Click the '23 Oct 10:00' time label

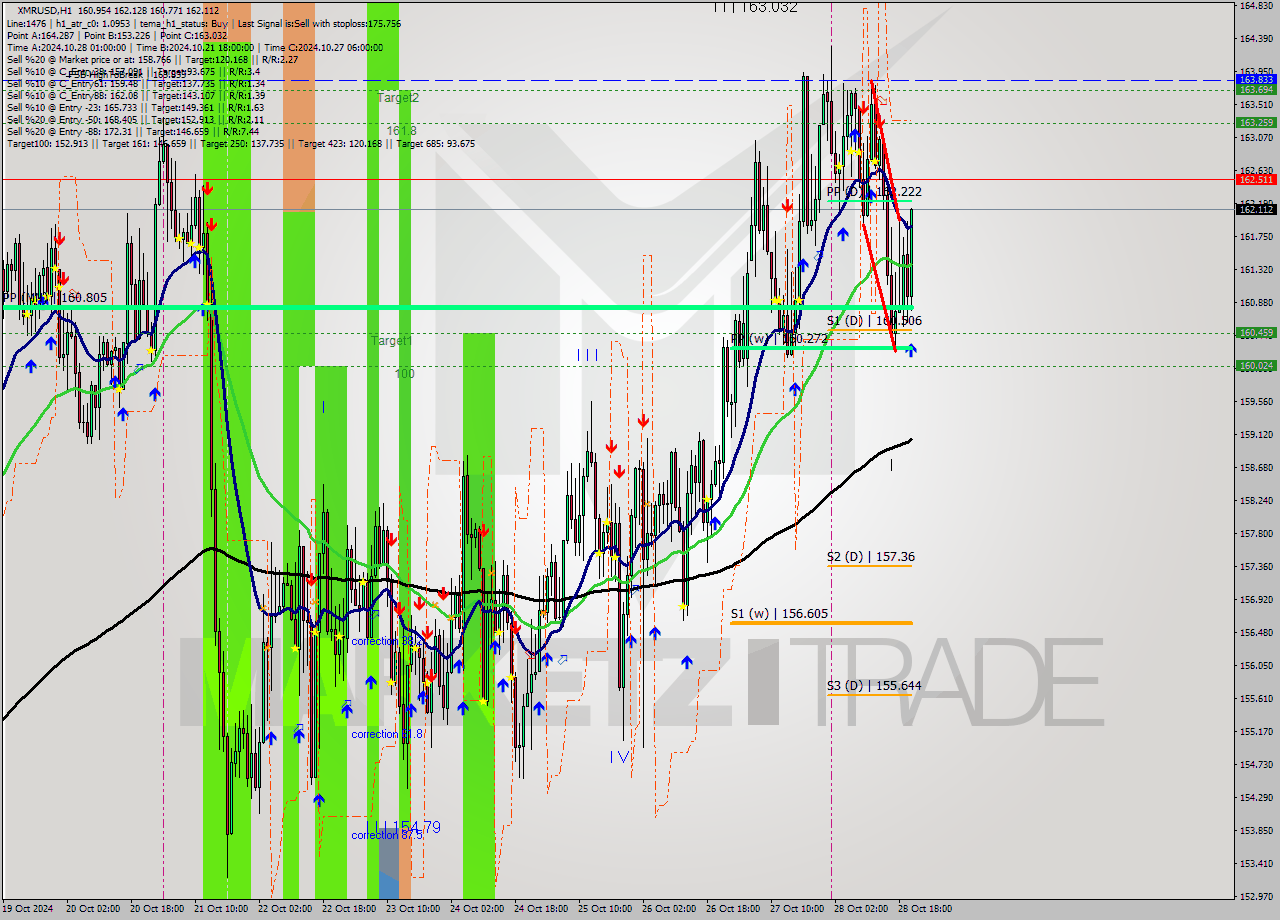point(412,909)
